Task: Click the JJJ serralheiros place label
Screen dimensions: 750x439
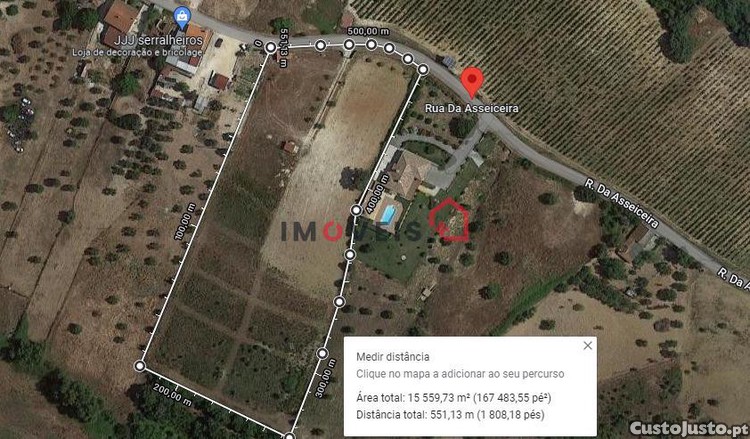Action: 137,45
